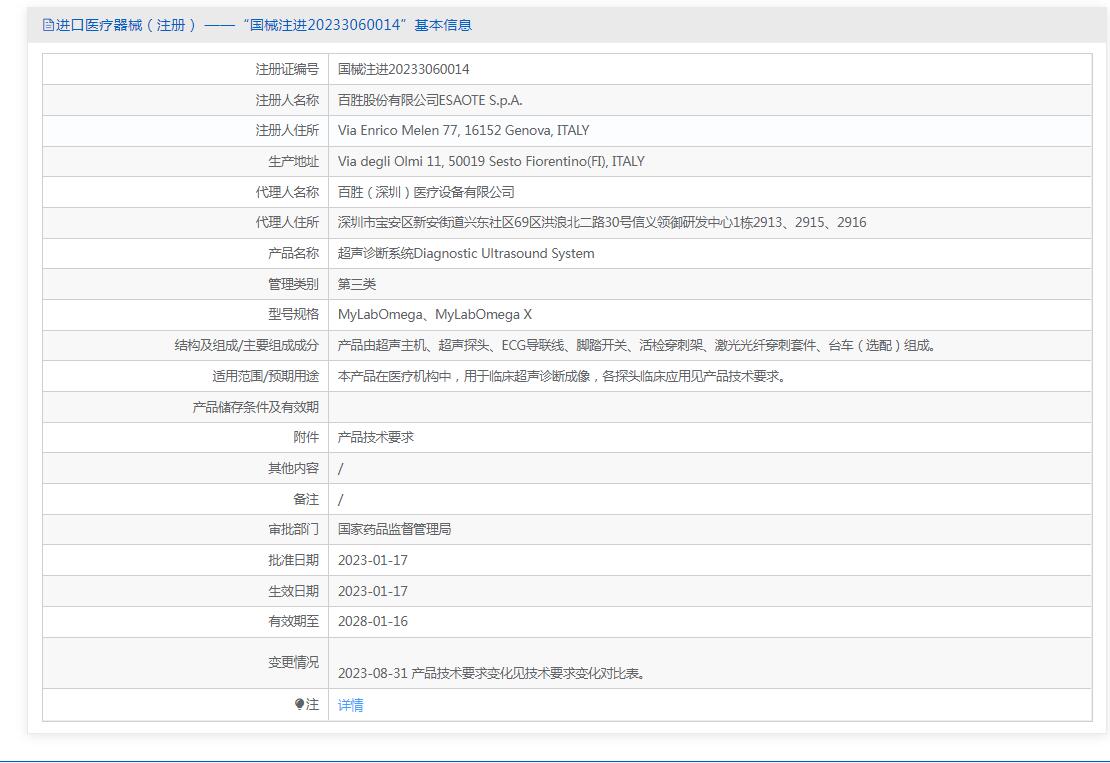
Task: Click the 批准日期 row label
Action: tap(294, 561)
